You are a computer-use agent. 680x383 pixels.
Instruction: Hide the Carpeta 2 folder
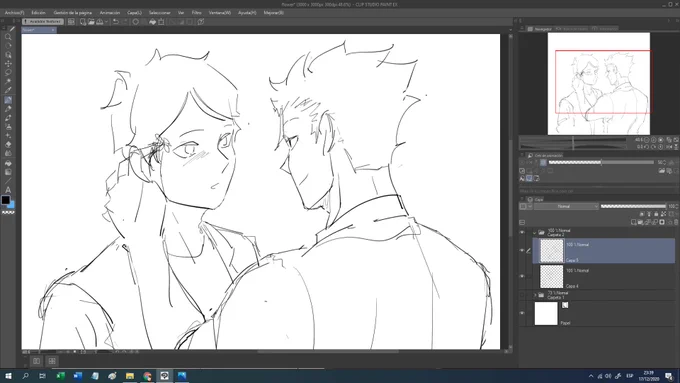click(x=522, y=232)
